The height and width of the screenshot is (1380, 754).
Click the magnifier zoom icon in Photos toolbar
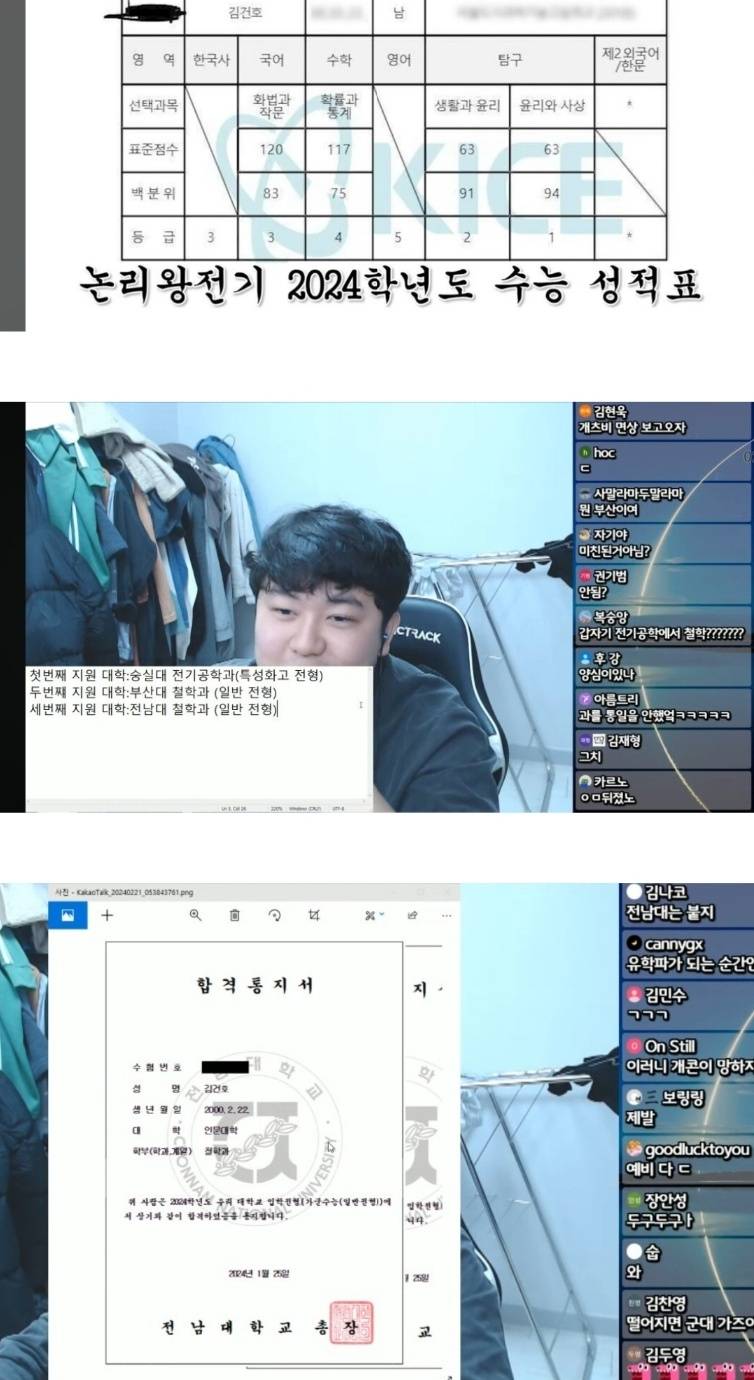click(x=195, y=914)
